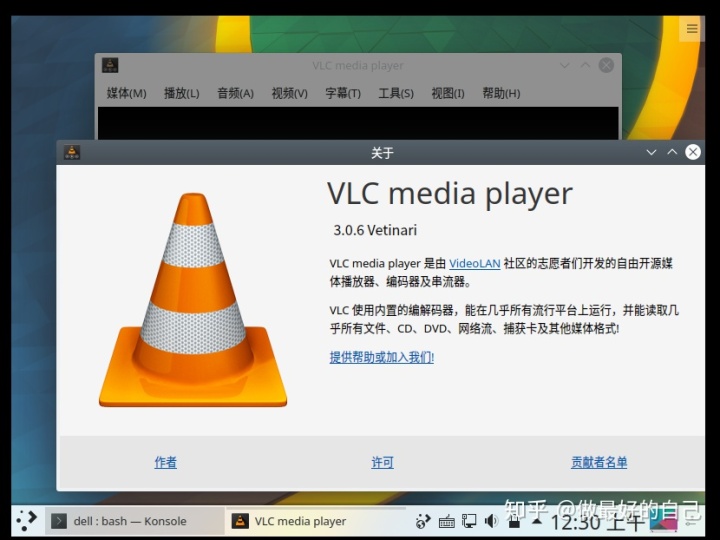Screen dimensions: 720x540
Task: Click the clock showing 12:30 上午
Action: click(x=597, y=522)
